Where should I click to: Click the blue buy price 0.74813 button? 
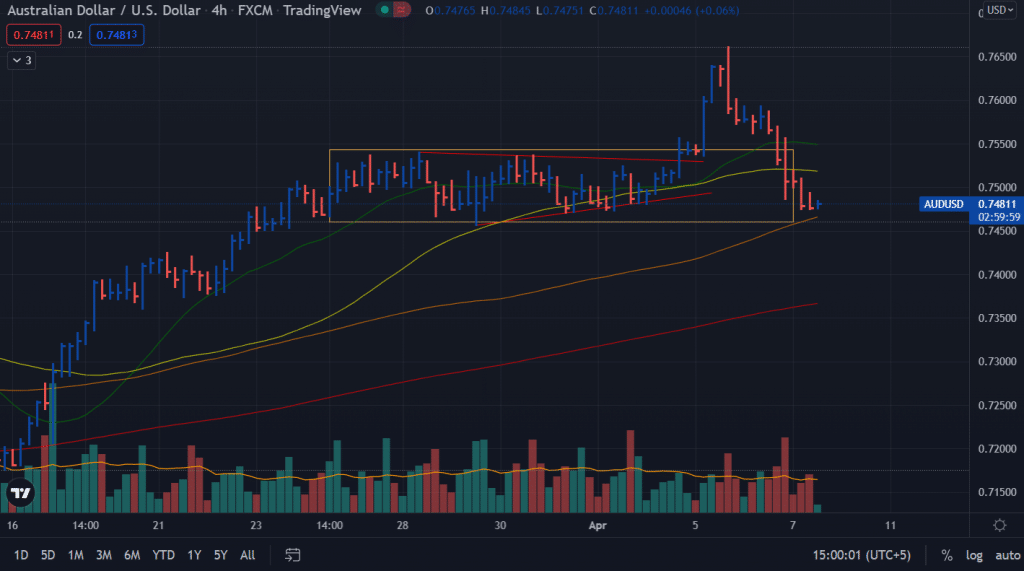(116, 35)
